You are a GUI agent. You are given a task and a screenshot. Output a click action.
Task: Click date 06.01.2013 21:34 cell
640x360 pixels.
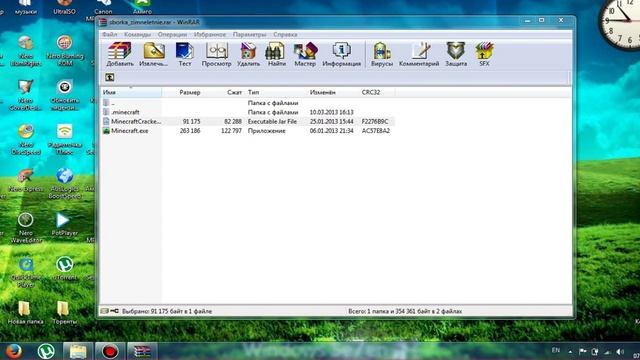click(331, 131)
